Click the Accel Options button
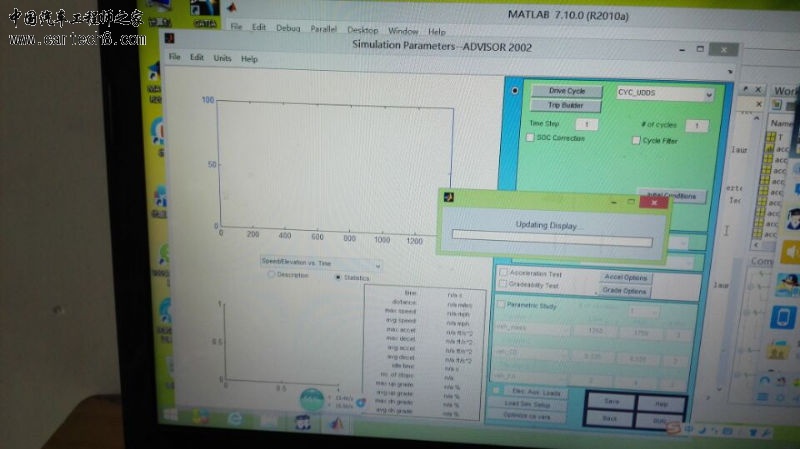Viewport: 800px width, 449px height. (626, 278)
